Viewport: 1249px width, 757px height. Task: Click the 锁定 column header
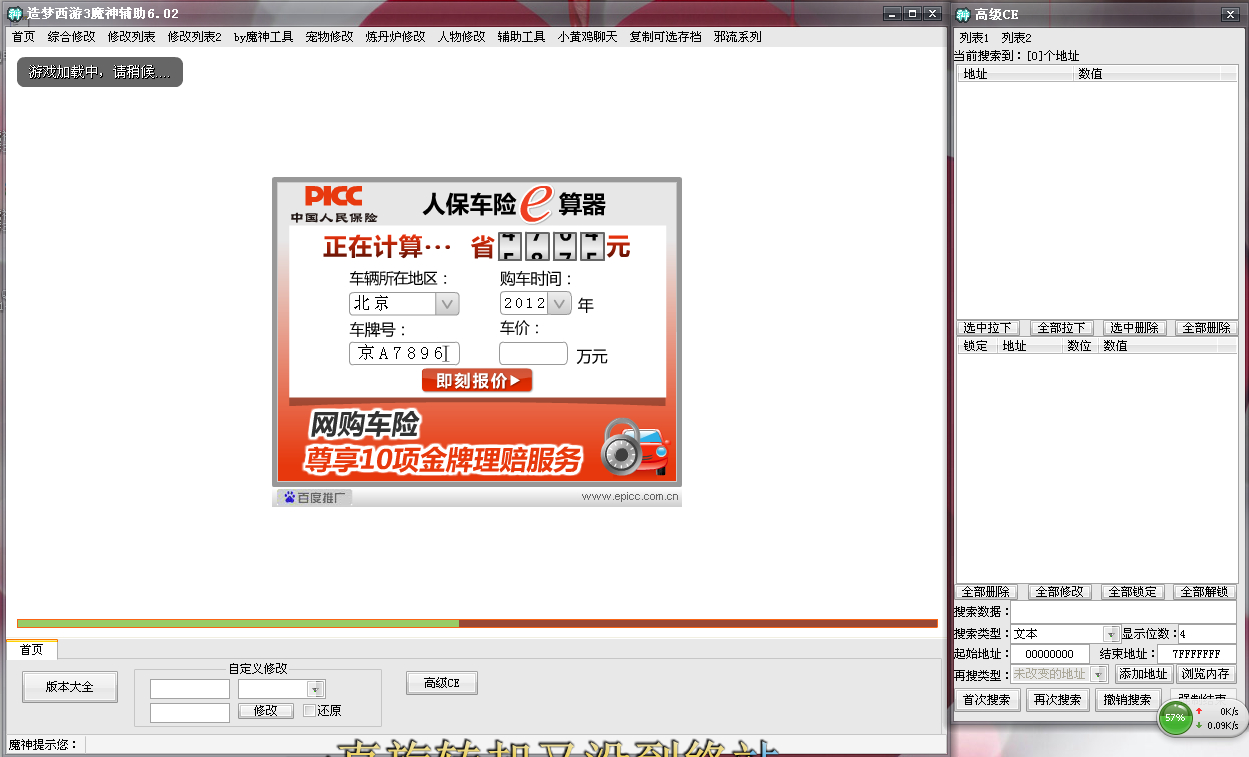coord(976,346)
